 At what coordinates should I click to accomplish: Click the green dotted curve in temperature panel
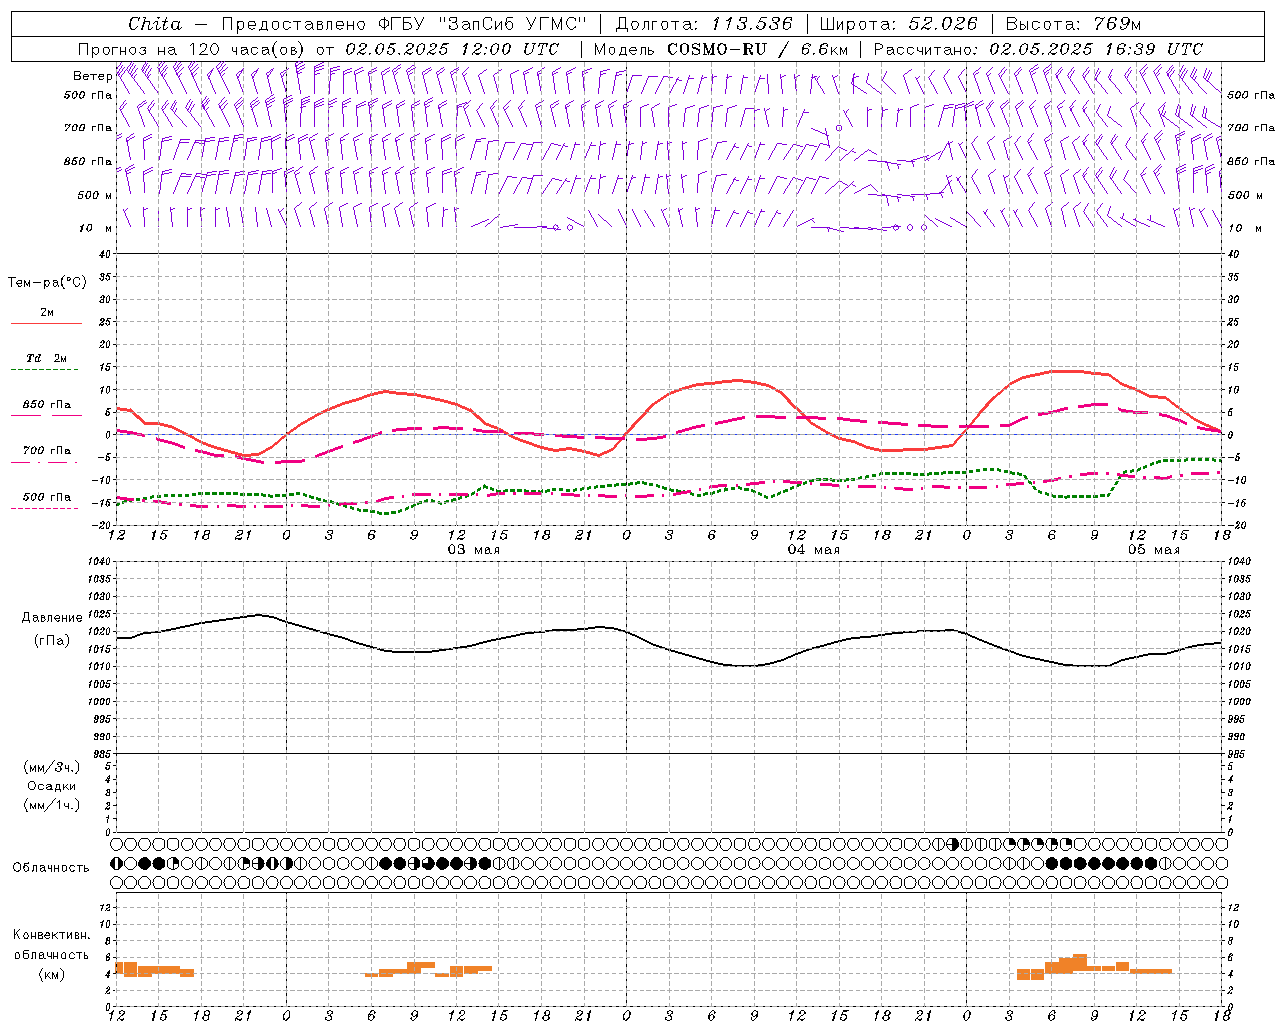click(668, 486)
